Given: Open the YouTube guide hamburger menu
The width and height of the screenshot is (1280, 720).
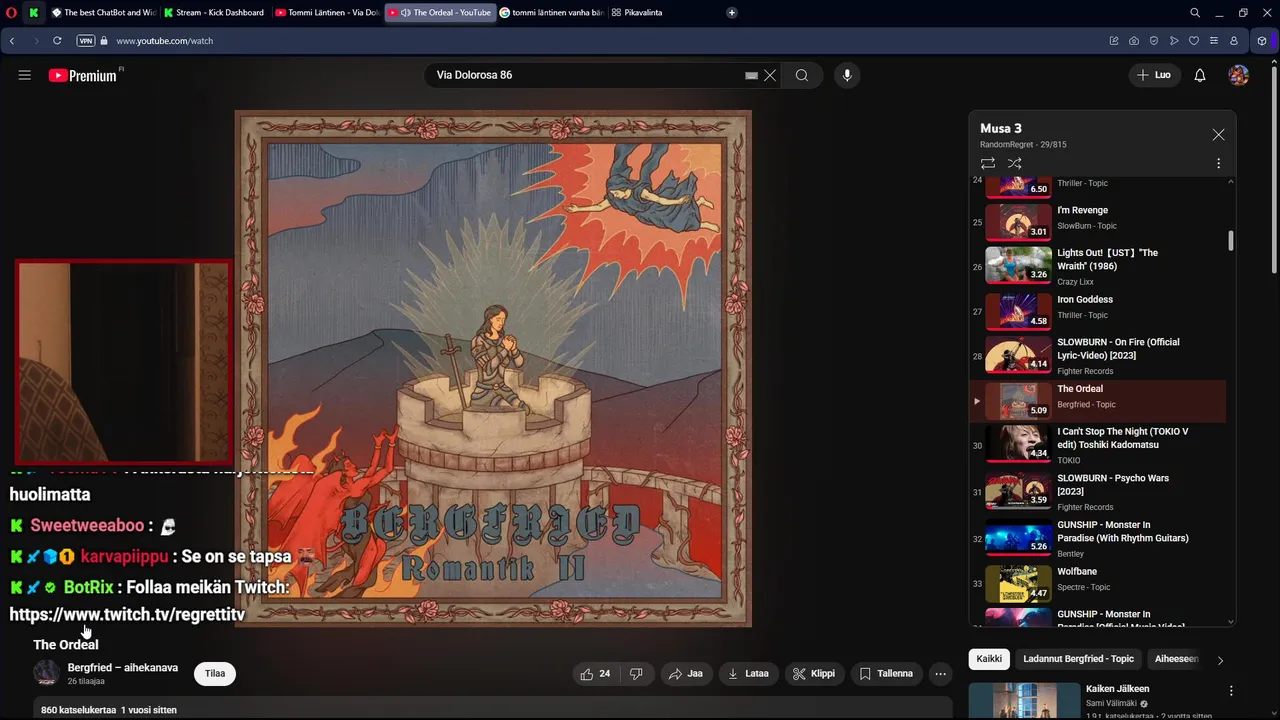Looking at the screenshot, I should pos(25,75).
